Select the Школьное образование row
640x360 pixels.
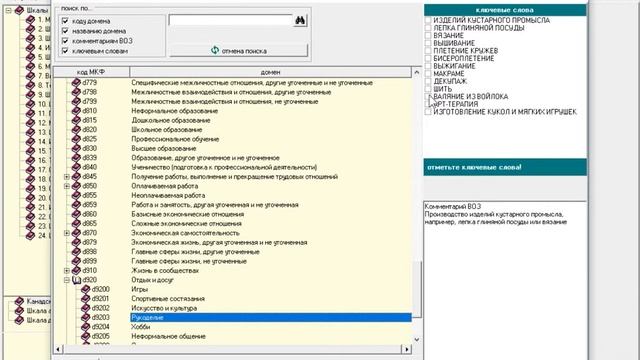271,130
